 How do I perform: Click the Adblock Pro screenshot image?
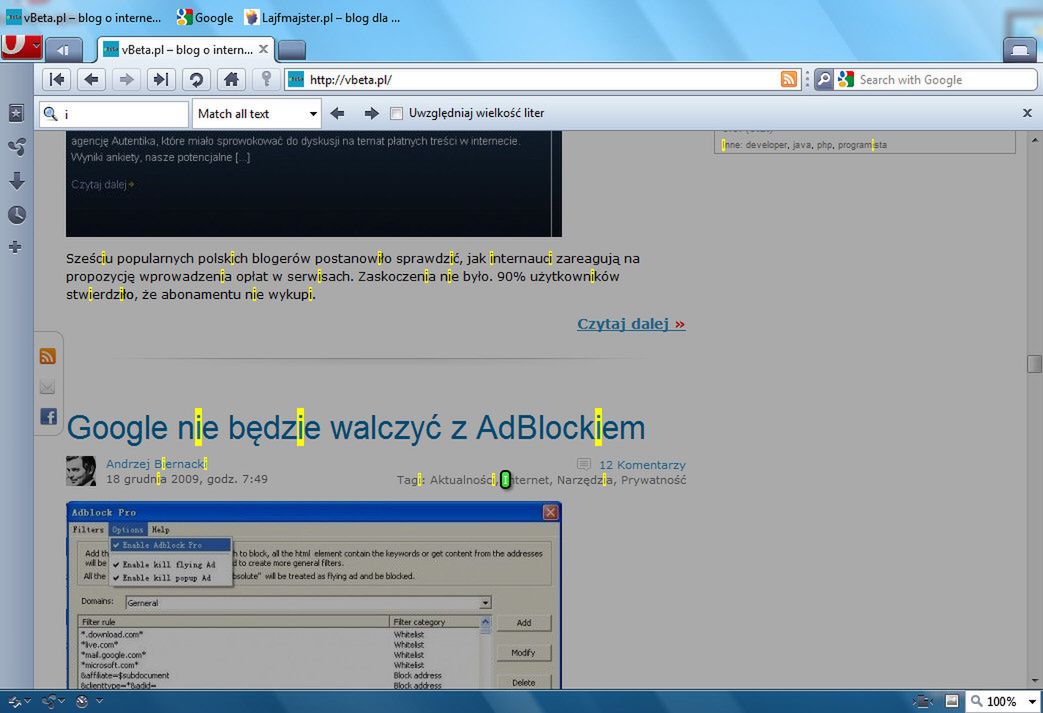(x=314, y=595)
